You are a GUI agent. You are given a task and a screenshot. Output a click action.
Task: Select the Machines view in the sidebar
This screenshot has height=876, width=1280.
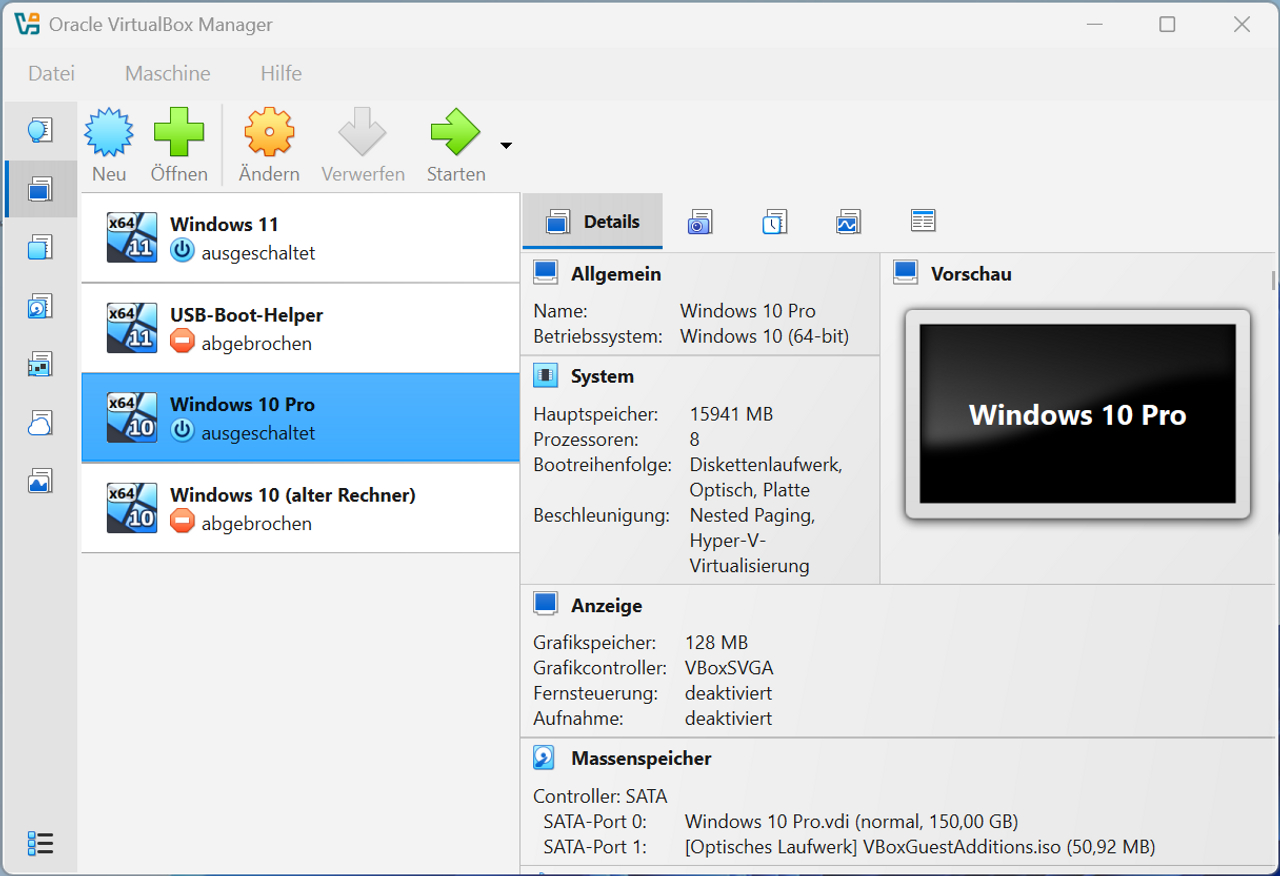pos(40,189)
